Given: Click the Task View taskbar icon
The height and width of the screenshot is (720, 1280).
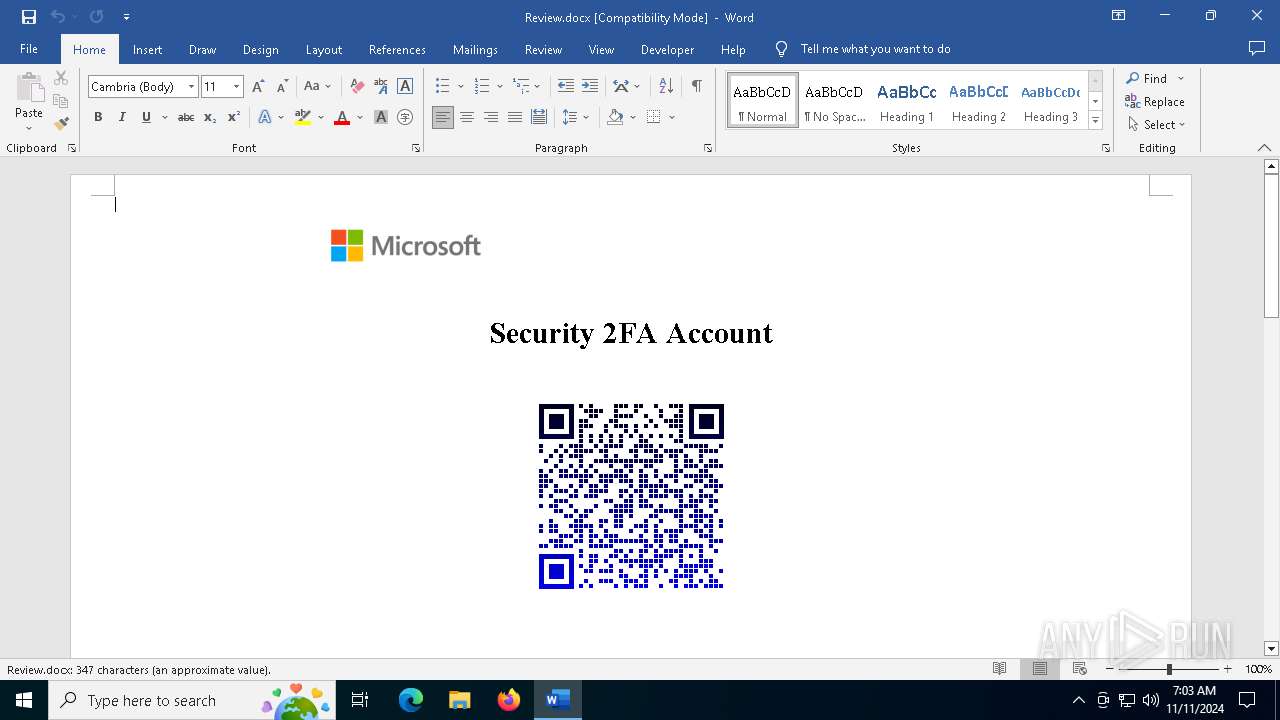Looking at the screenshot, I should click(x=361, y=700).
